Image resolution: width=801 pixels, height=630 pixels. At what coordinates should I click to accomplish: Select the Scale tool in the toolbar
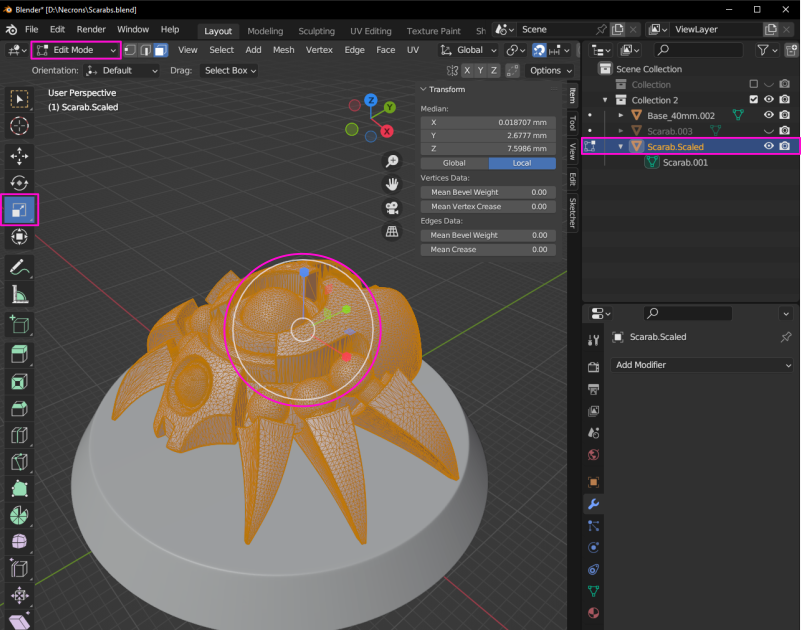(x=19, y=210)
